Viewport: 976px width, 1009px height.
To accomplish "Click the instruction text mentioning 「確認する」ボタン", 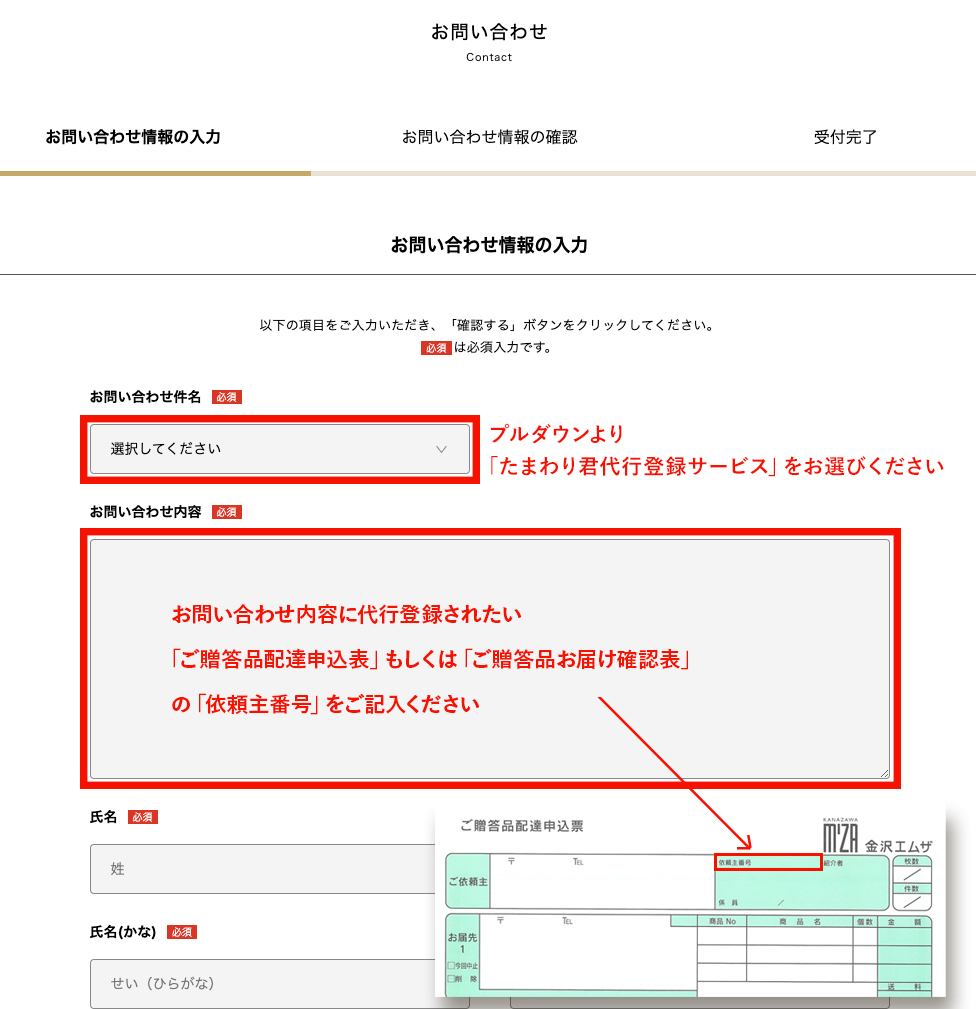I will tap(488, 325).
